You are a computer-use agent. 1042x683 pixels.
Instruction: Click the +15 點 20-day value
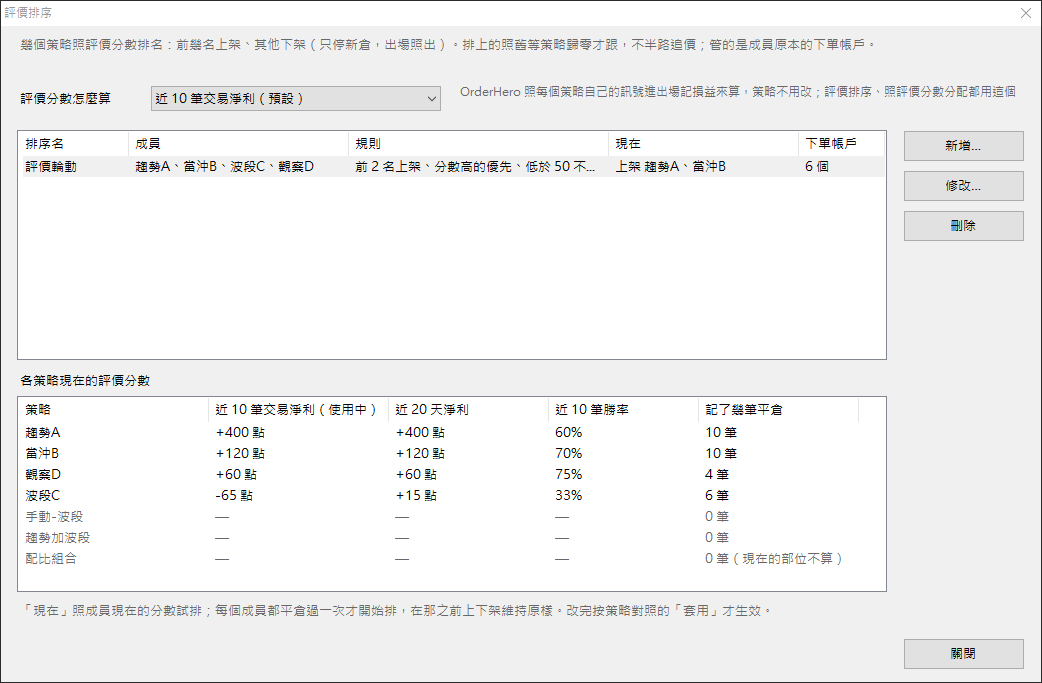click(x=416, y=496)
